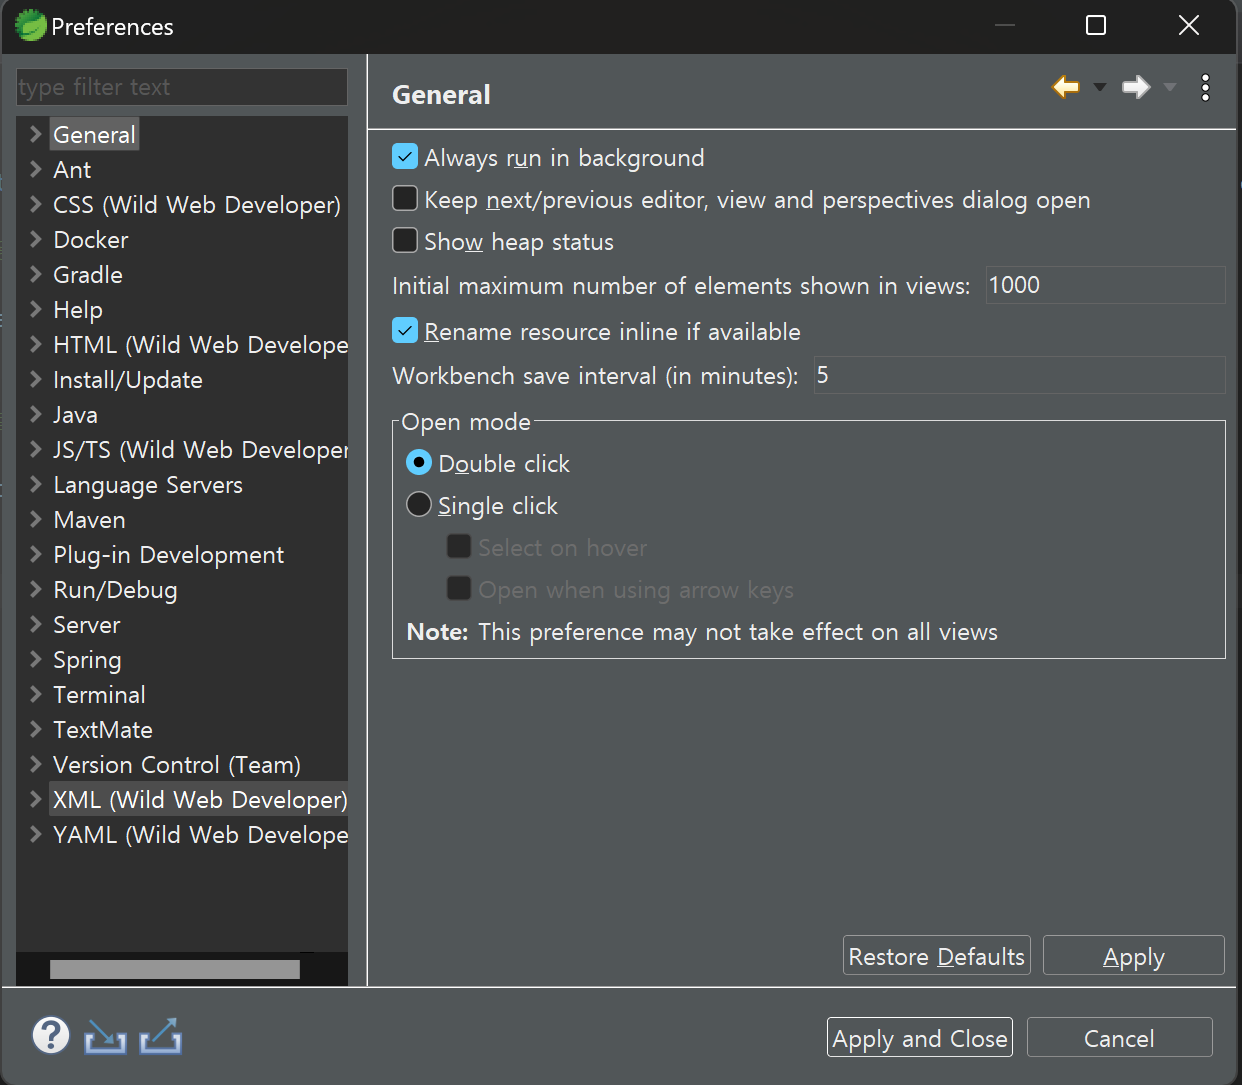This screenshot has width=1242, height=1085.
Task: Expand the Server tree node
Action: tap(35, 624)
